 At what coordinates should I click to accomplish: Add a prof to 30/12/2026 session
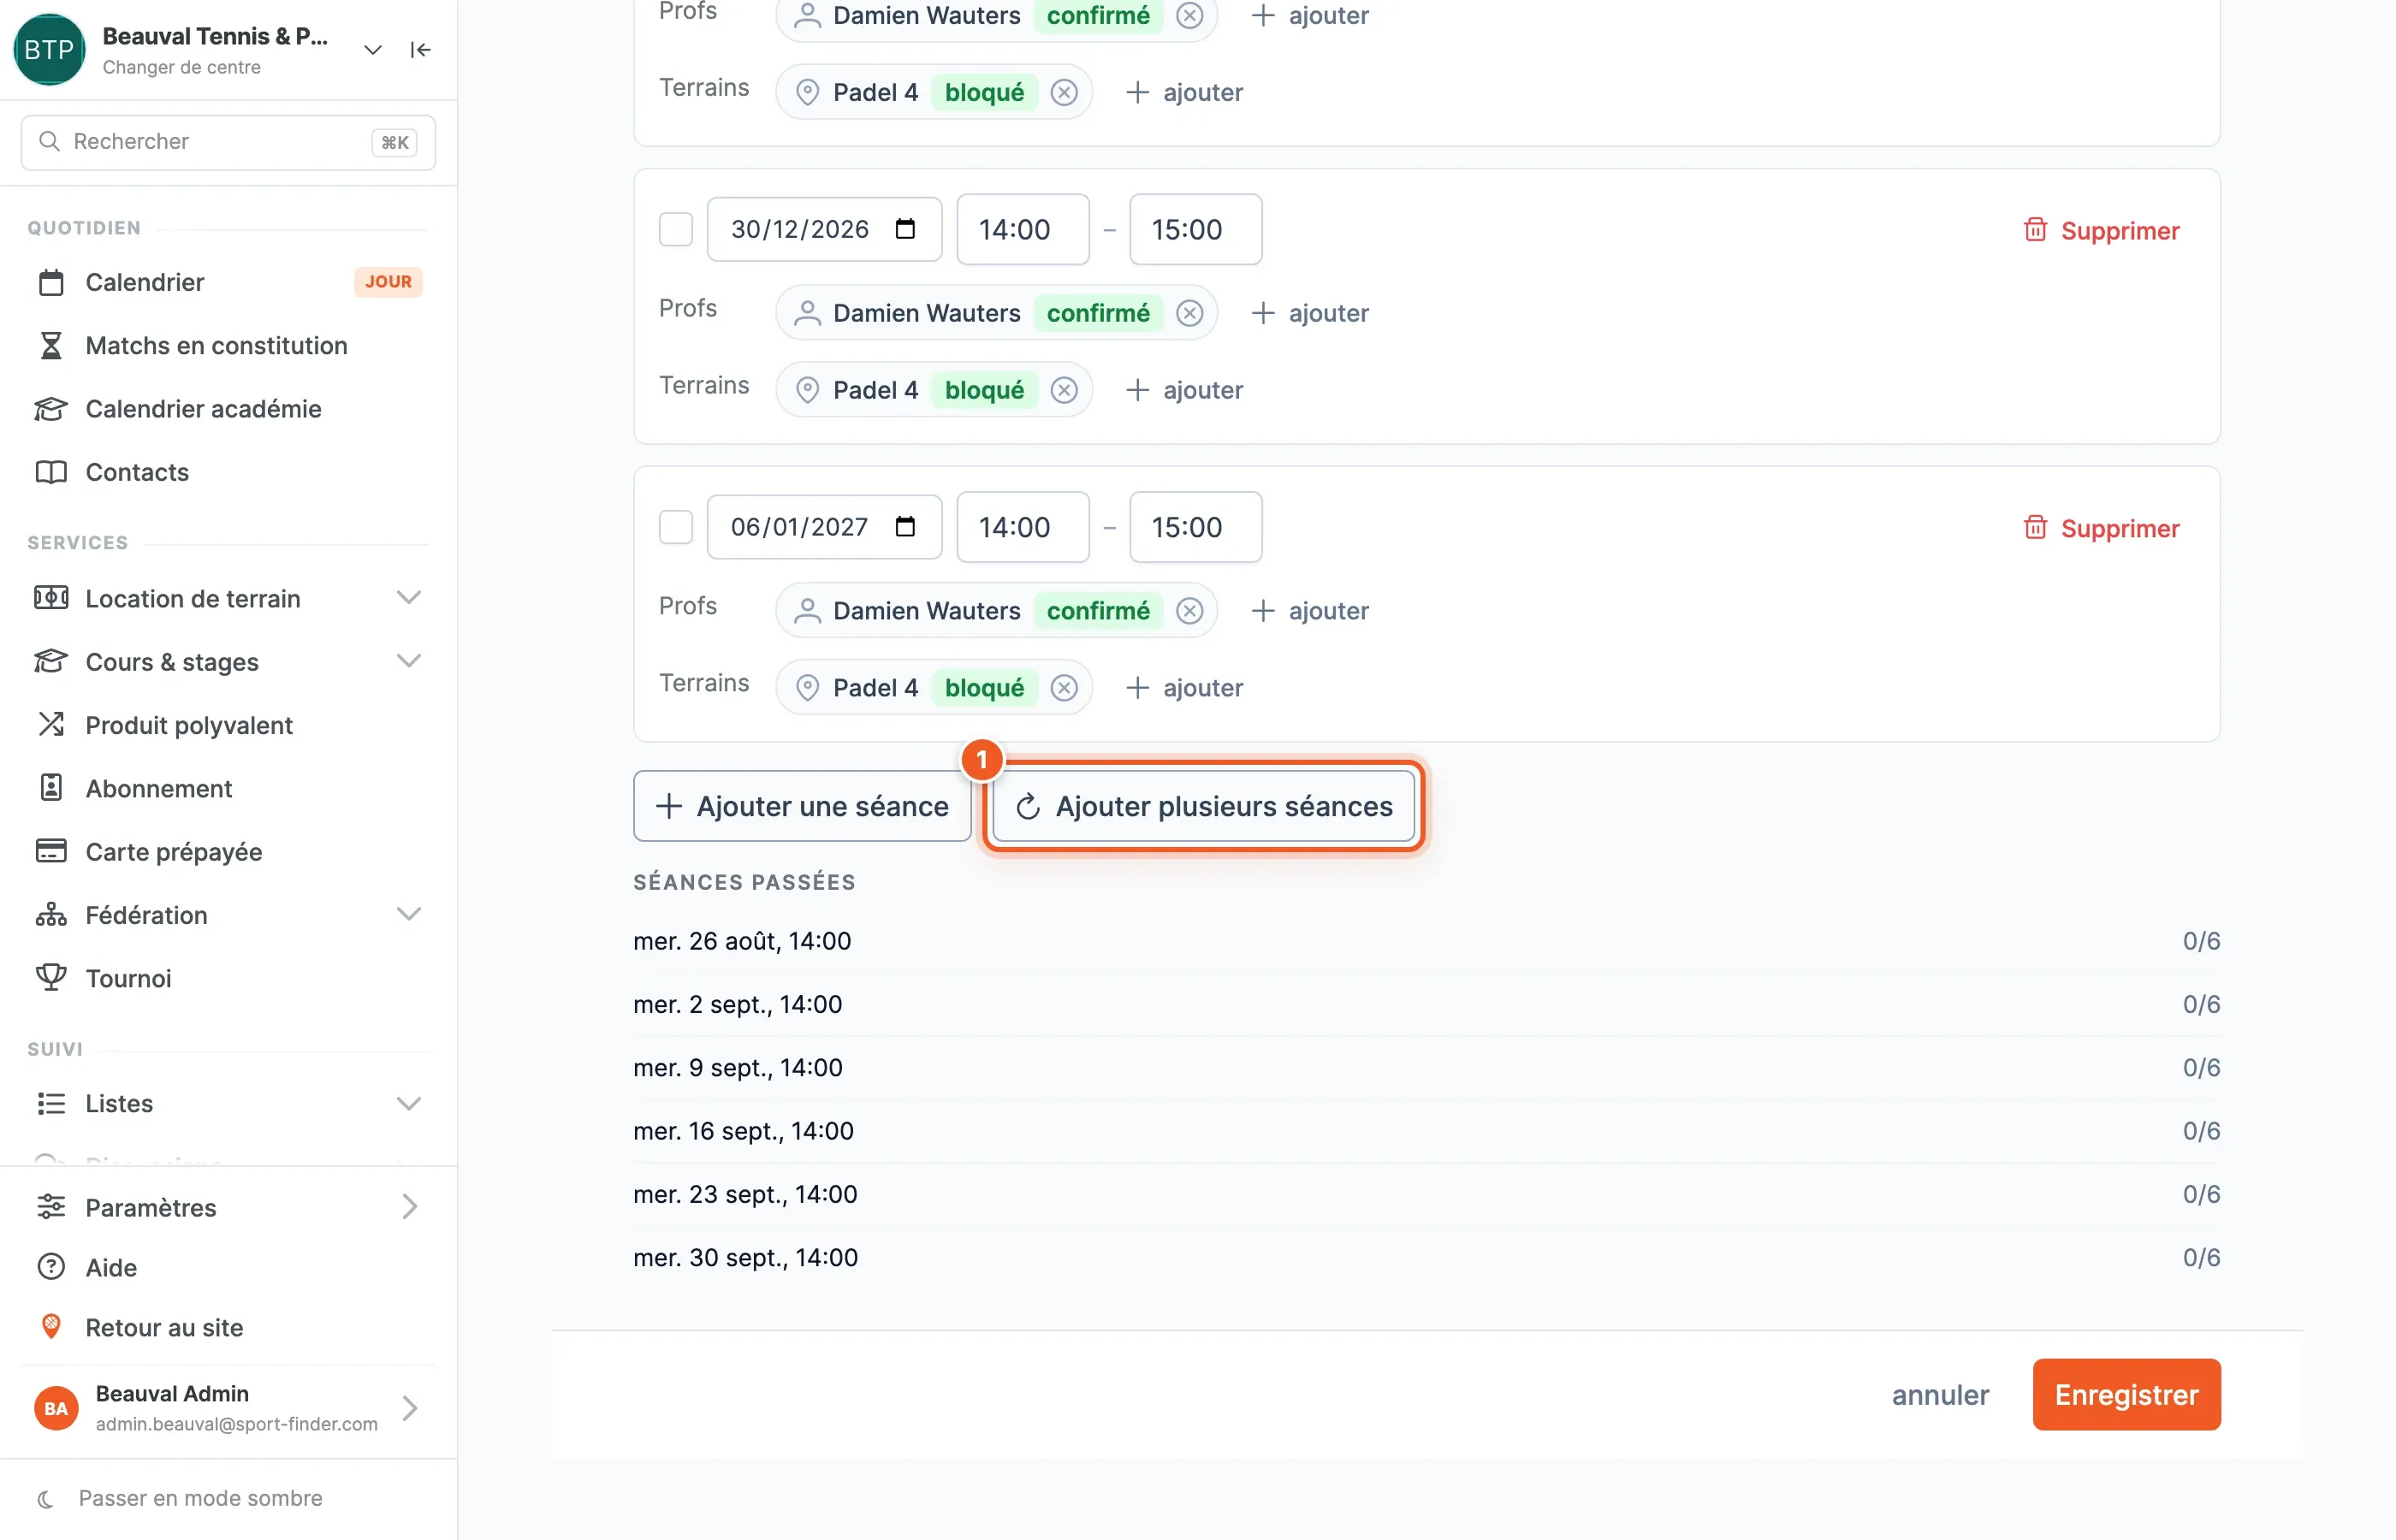[x=1310, y=313]
